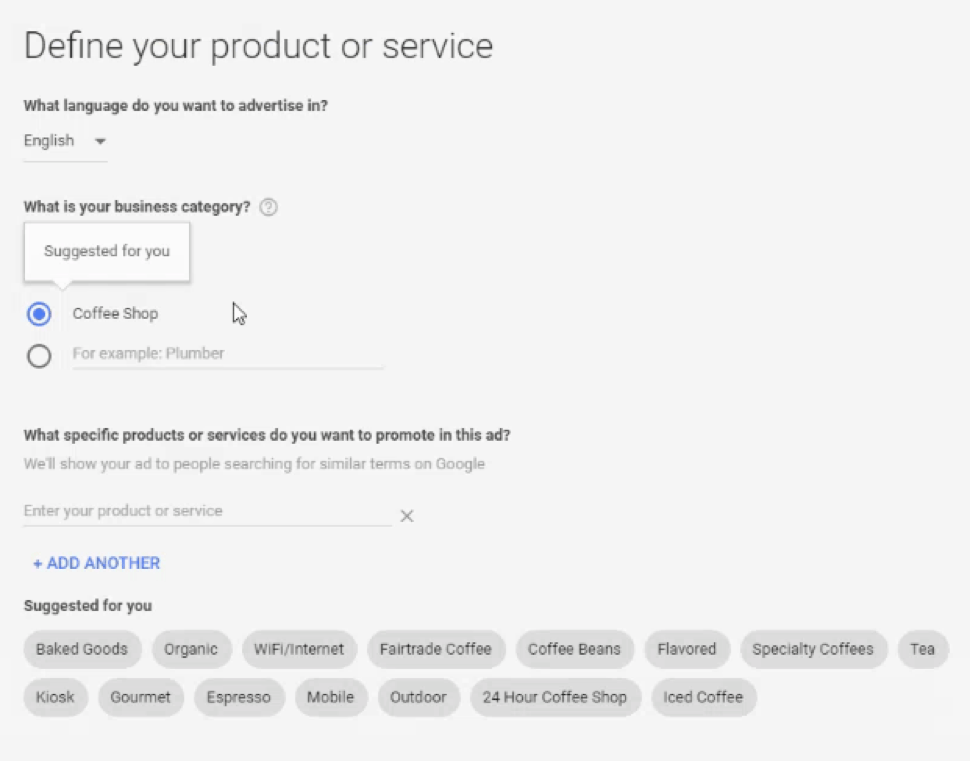Click the Iced Coffee suggestion chip

point(703,697)
